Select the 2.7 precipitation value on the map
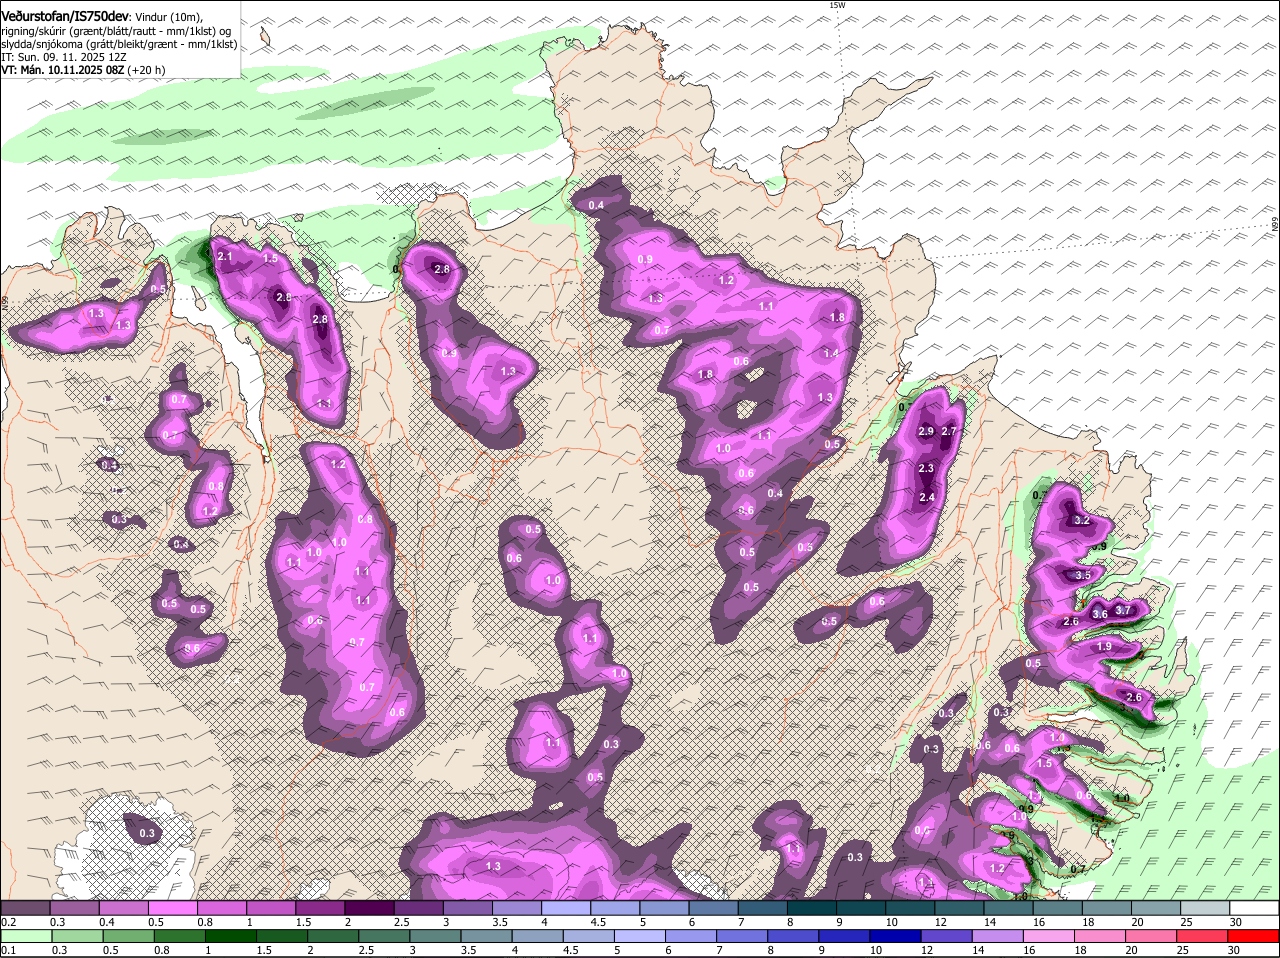1280x958 pixels. pyautogui.click(x=950, y=431)
